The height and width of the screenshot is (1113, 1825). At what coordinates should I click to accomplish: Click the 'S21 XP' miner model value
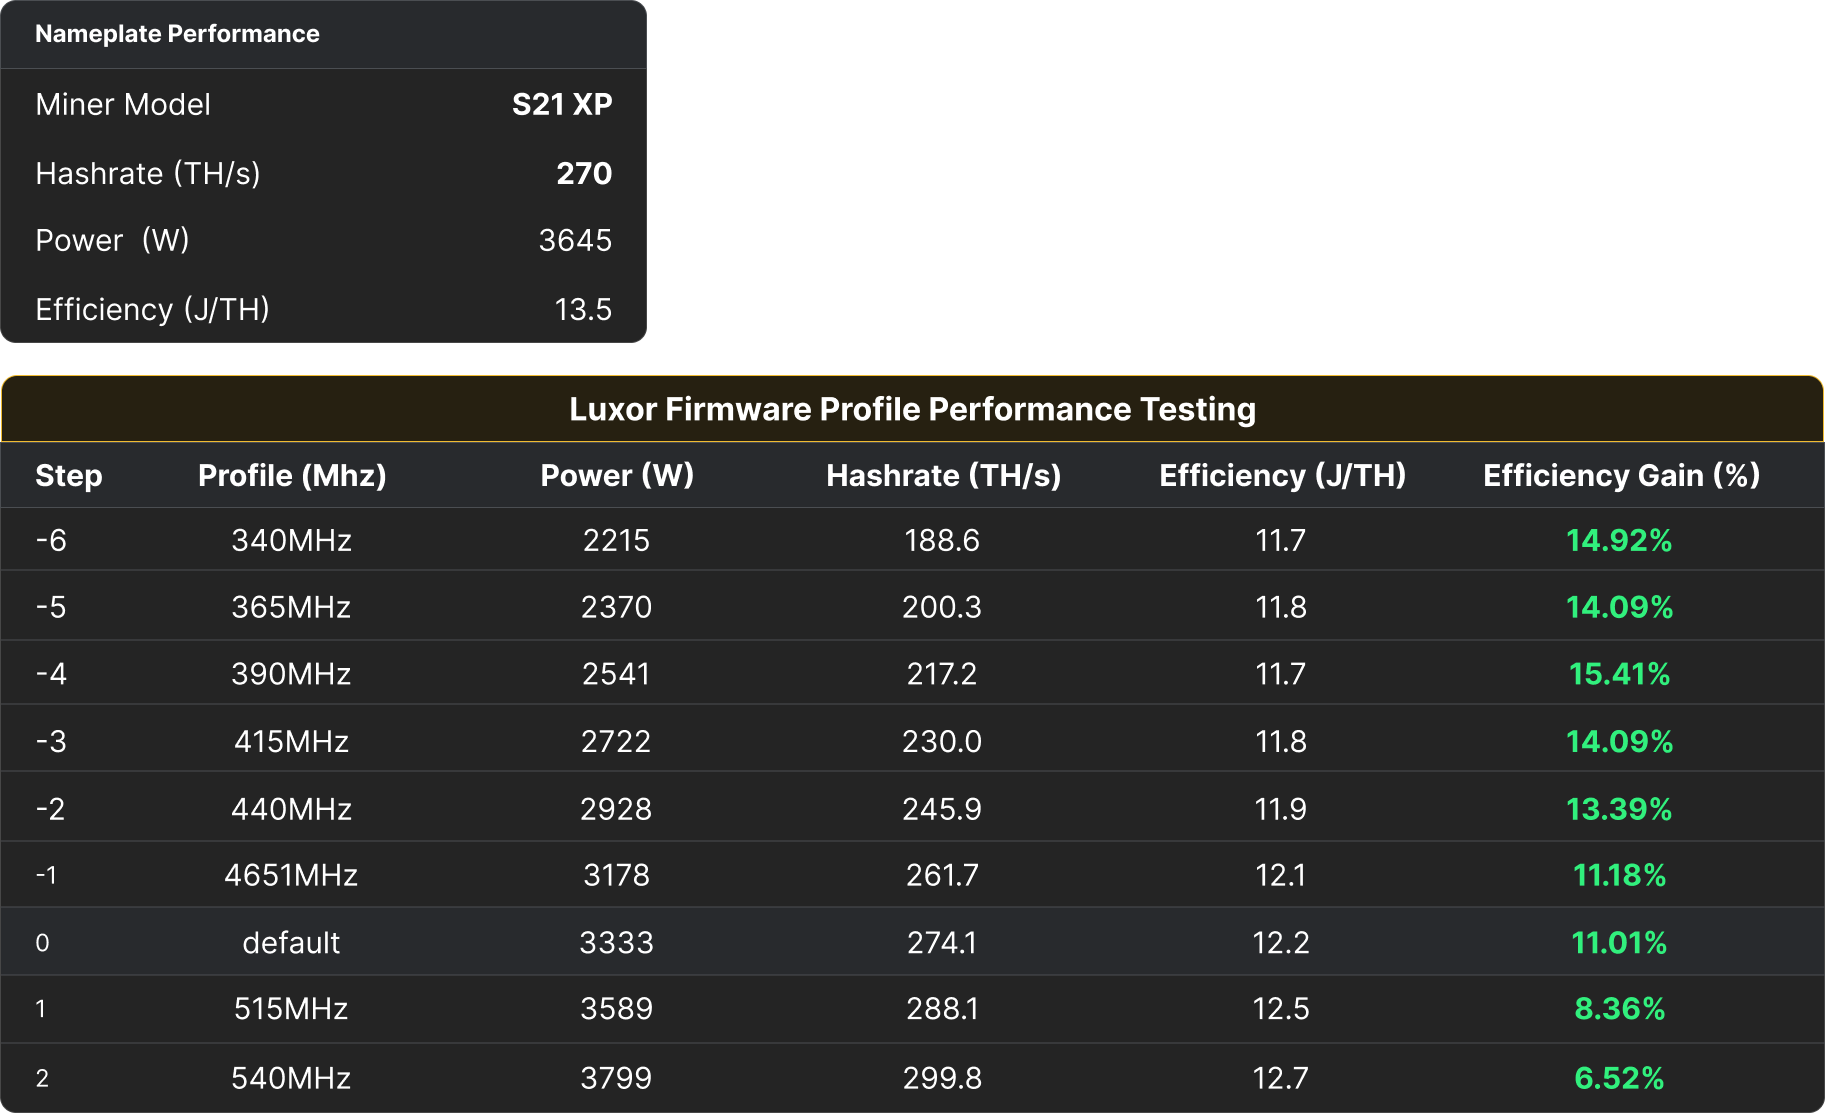tap(562, 104)
